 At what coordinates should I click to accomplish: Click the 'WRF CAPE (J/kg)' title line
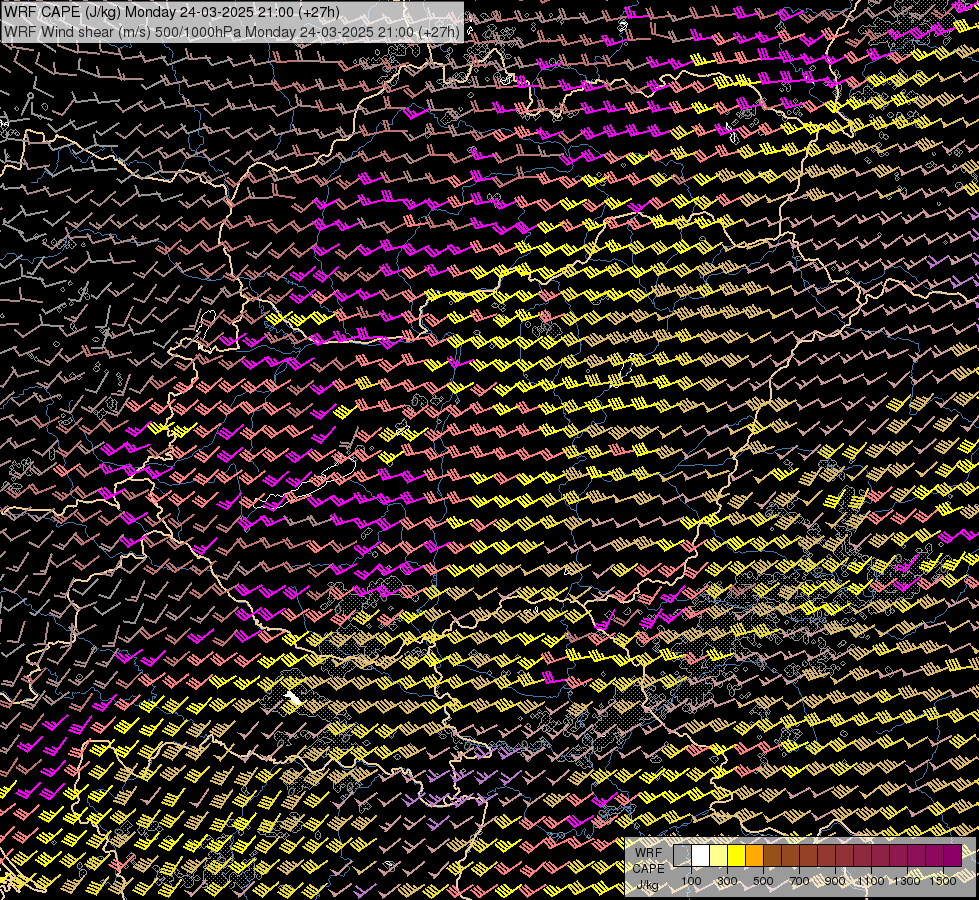[x=172, y=12]
